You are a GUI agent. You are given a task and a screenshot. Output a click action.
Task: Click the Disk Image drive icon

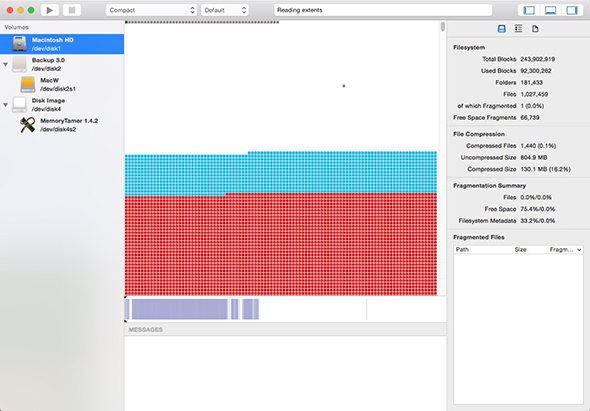20,104
